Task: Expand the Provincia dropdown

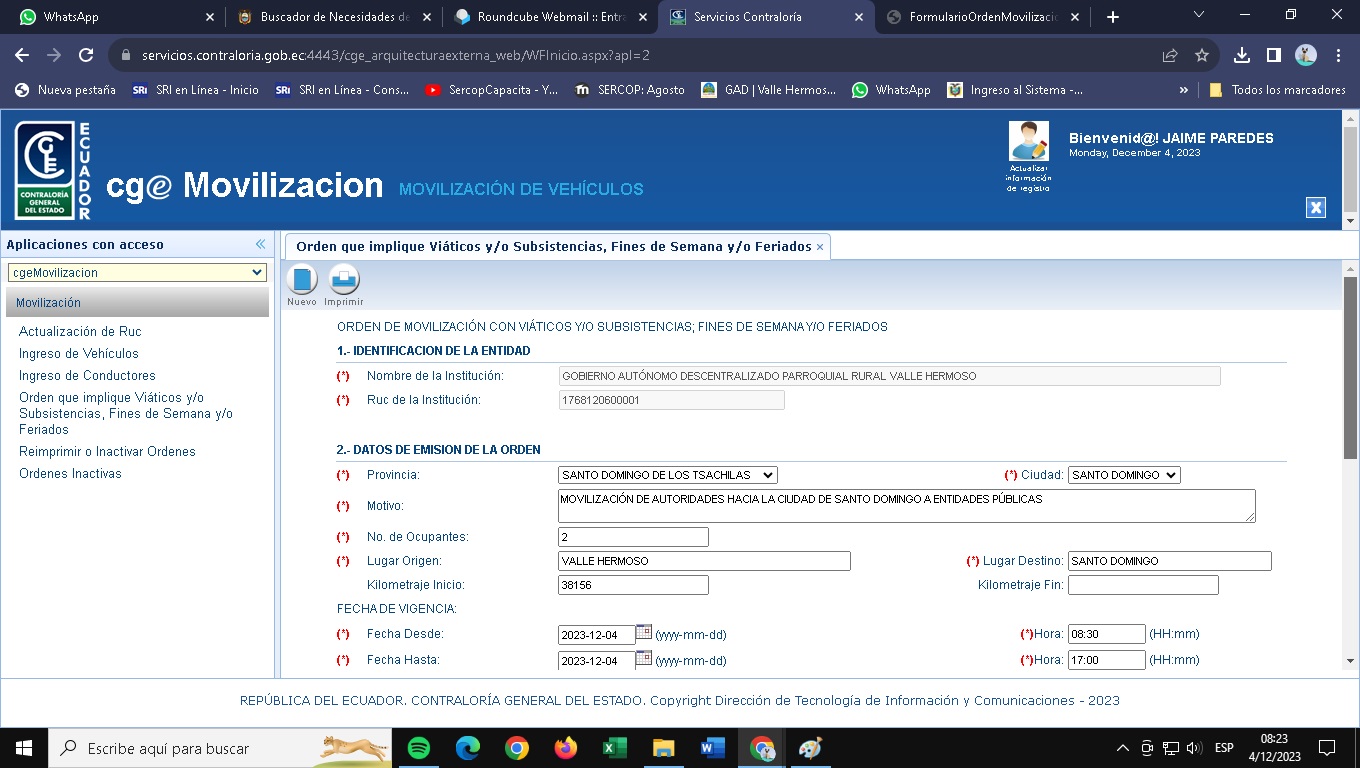Action: [x=667, y=475]
